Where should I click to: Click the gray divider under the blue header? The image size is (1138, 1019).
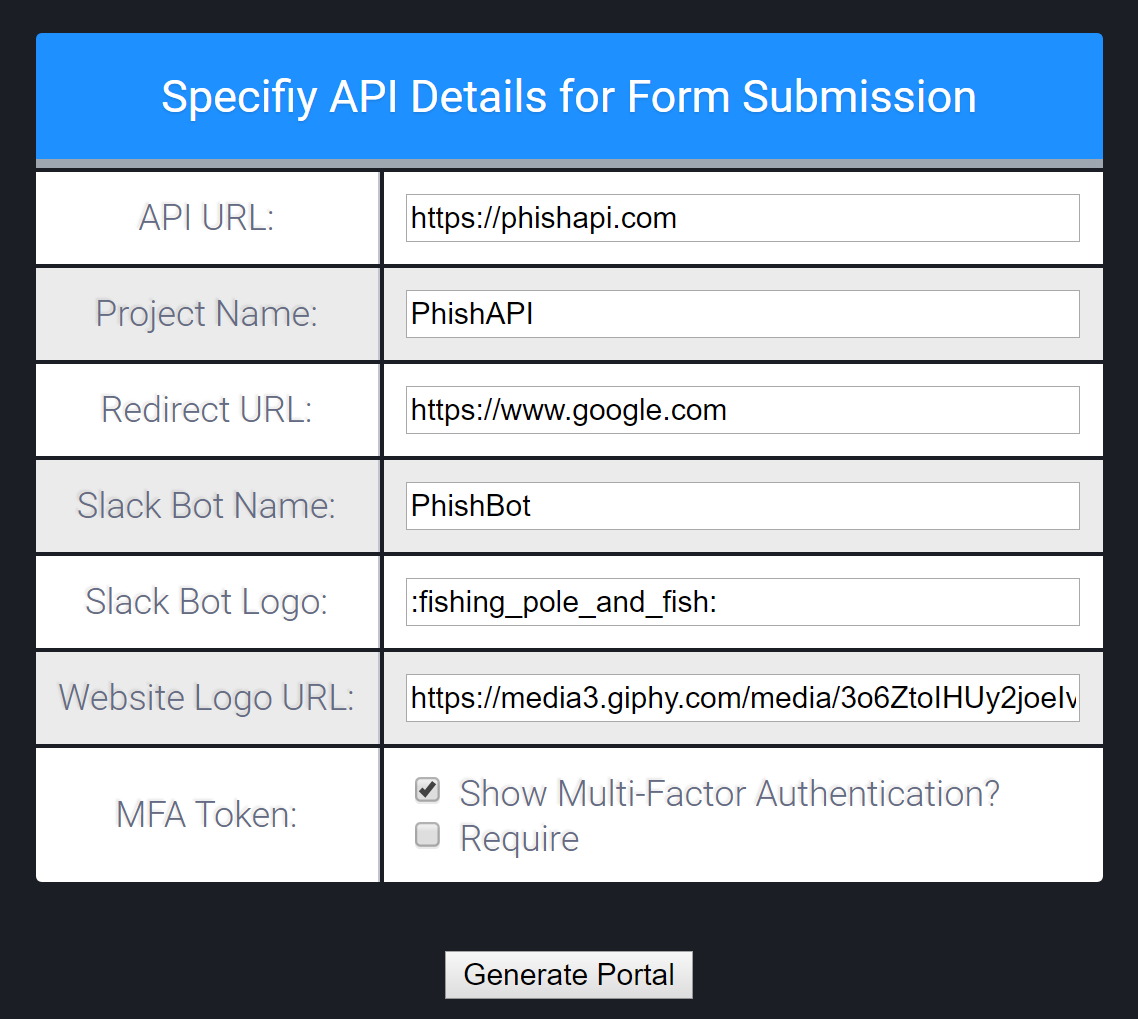(569, 163)
